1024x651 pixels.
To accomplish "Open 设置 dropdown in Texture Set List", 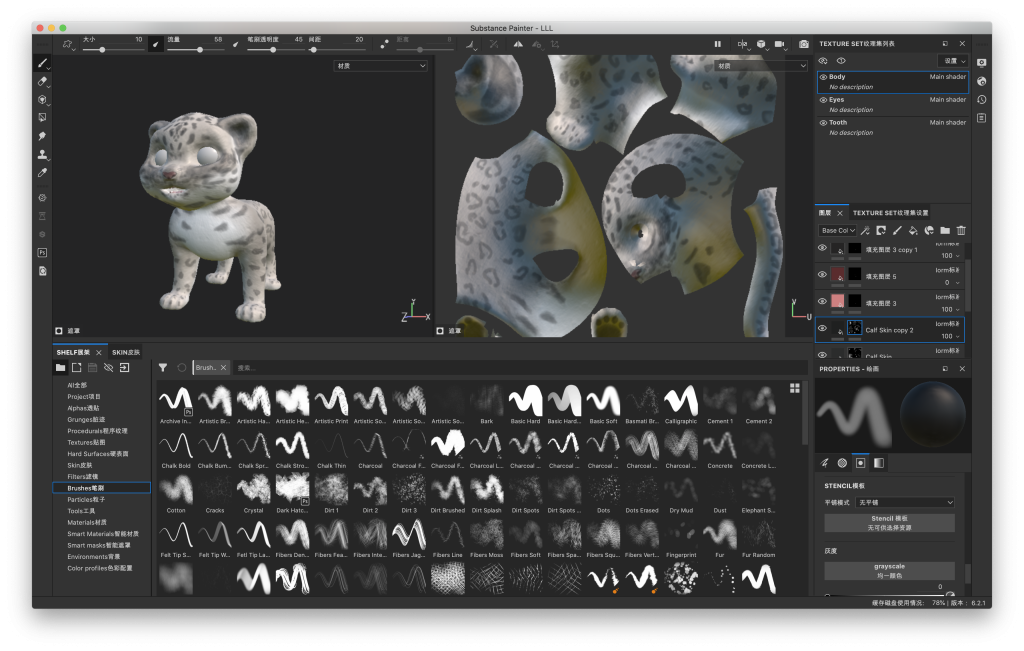I will (954, 61).
